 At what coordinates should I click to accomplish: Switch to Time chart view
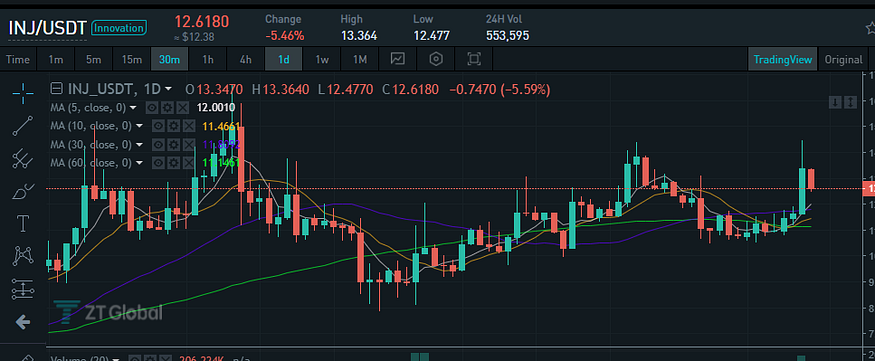[18, 59]
